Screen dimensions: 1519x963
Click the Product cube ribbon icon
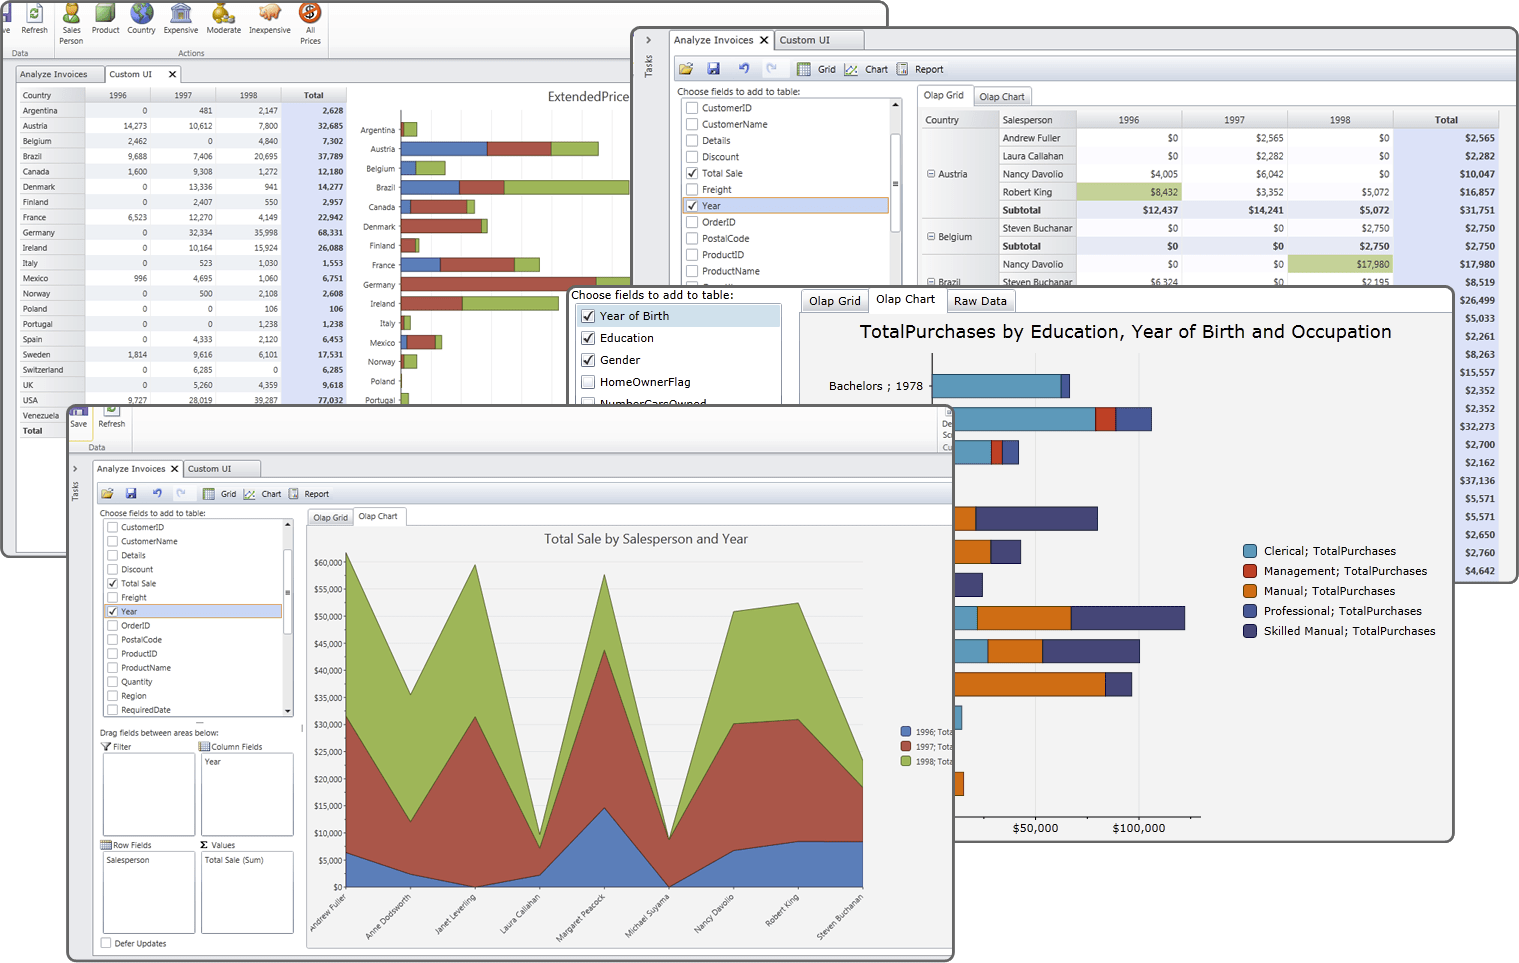(105, 13)
